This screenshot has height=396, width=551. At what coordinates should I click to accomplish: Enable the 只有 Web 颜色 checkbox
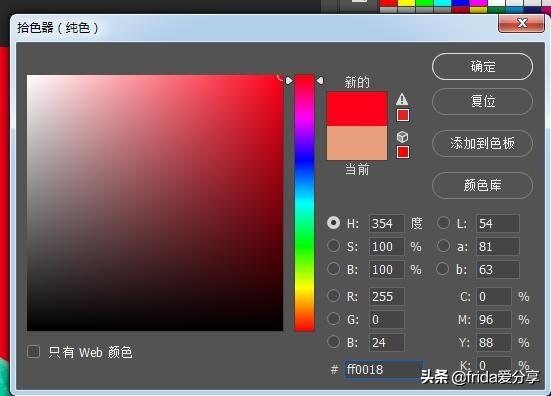click(34, 351)
